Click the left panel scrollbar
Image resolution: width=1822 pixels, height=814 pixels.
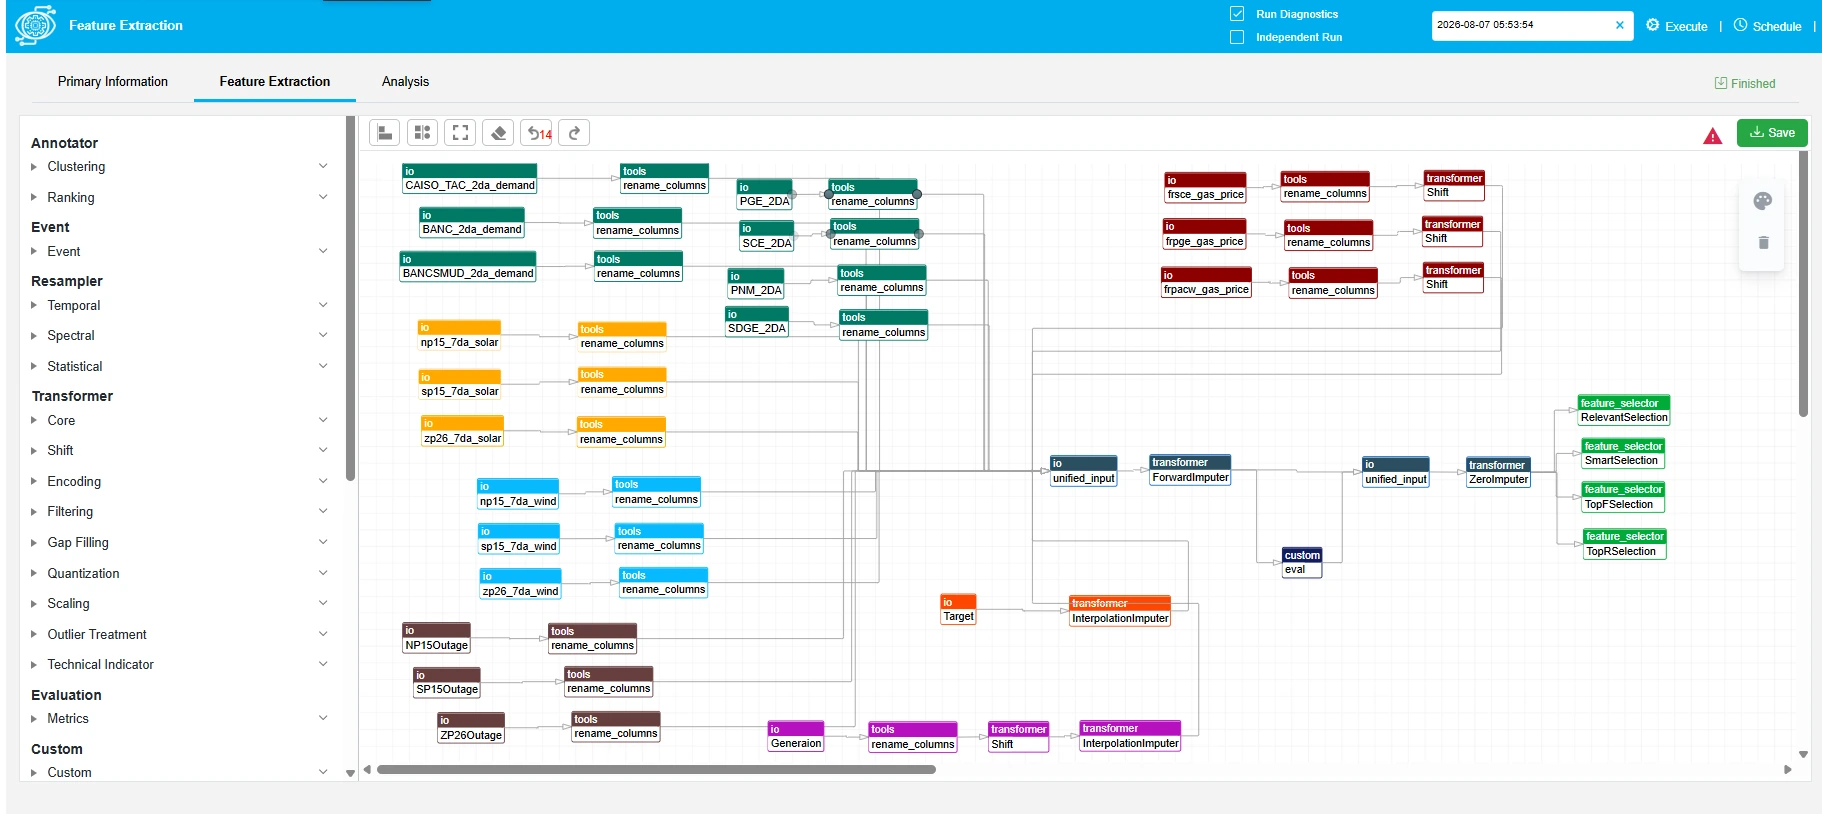coord(350,298)
